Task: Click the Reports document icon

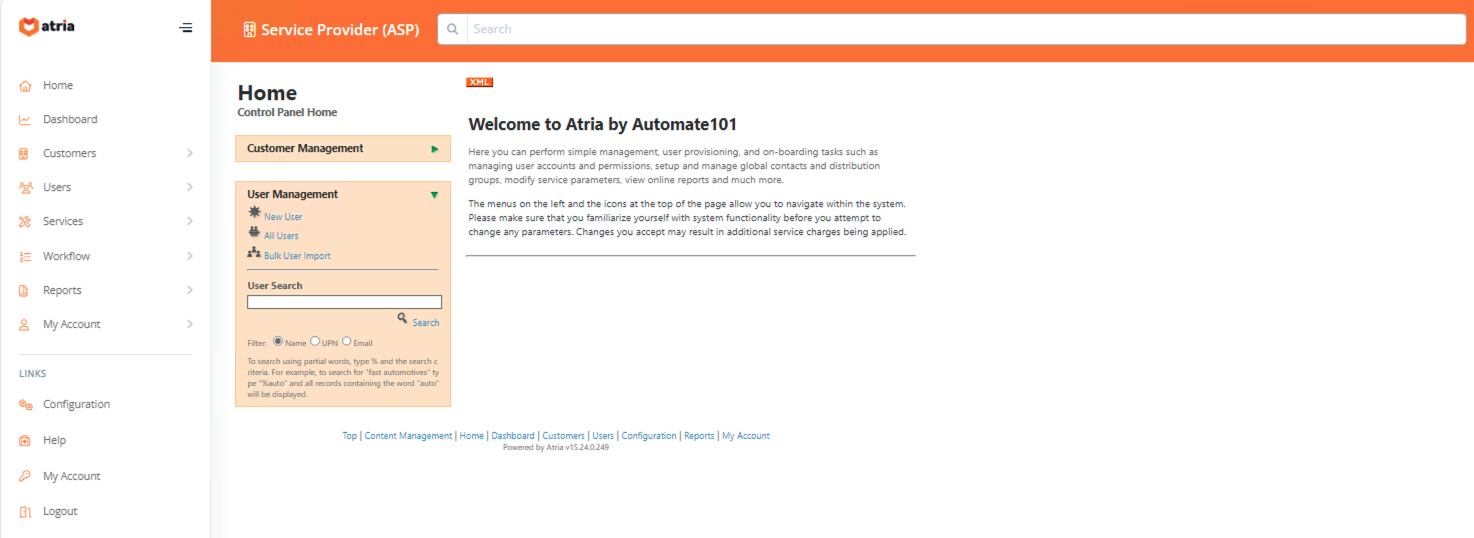Action: (25, 291)
